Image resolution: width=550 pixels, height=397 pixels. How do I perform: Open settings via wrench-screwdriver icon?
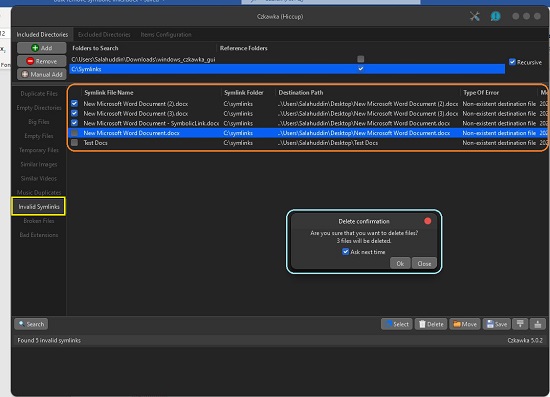[x=475, y=16]
